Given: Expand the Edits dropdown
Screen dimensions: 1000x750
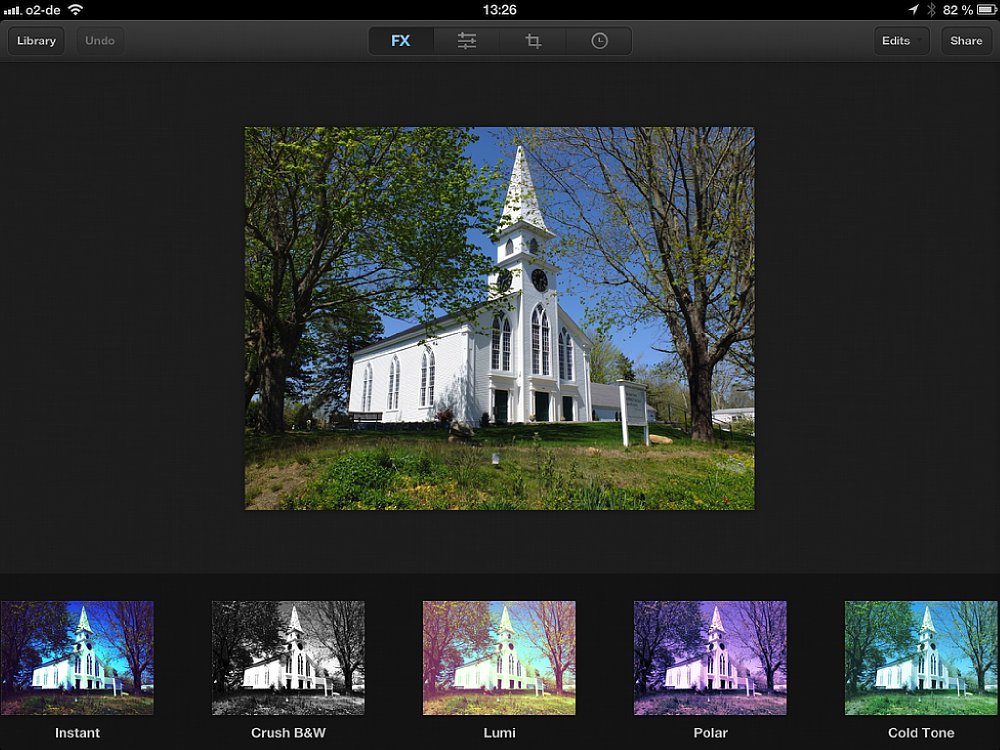Looking at the screenshot, I should point(901,41).
